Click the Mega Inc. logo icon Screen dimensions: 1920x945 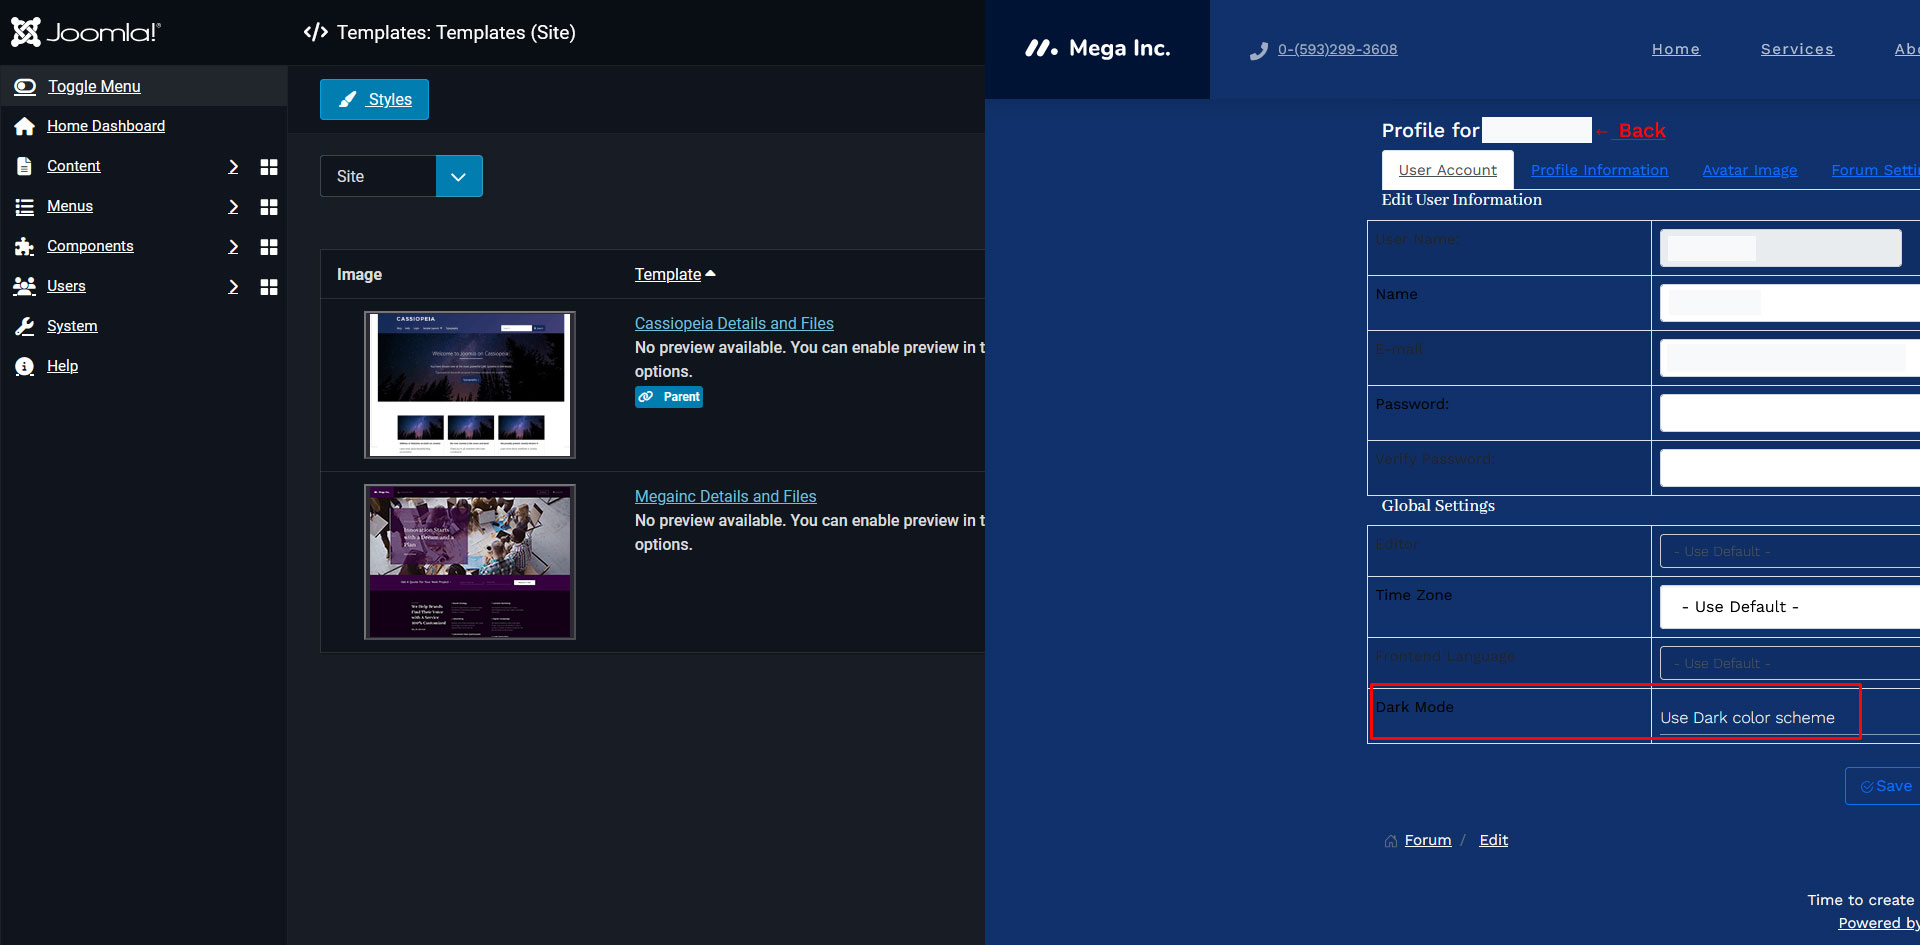pos(1041,48)
